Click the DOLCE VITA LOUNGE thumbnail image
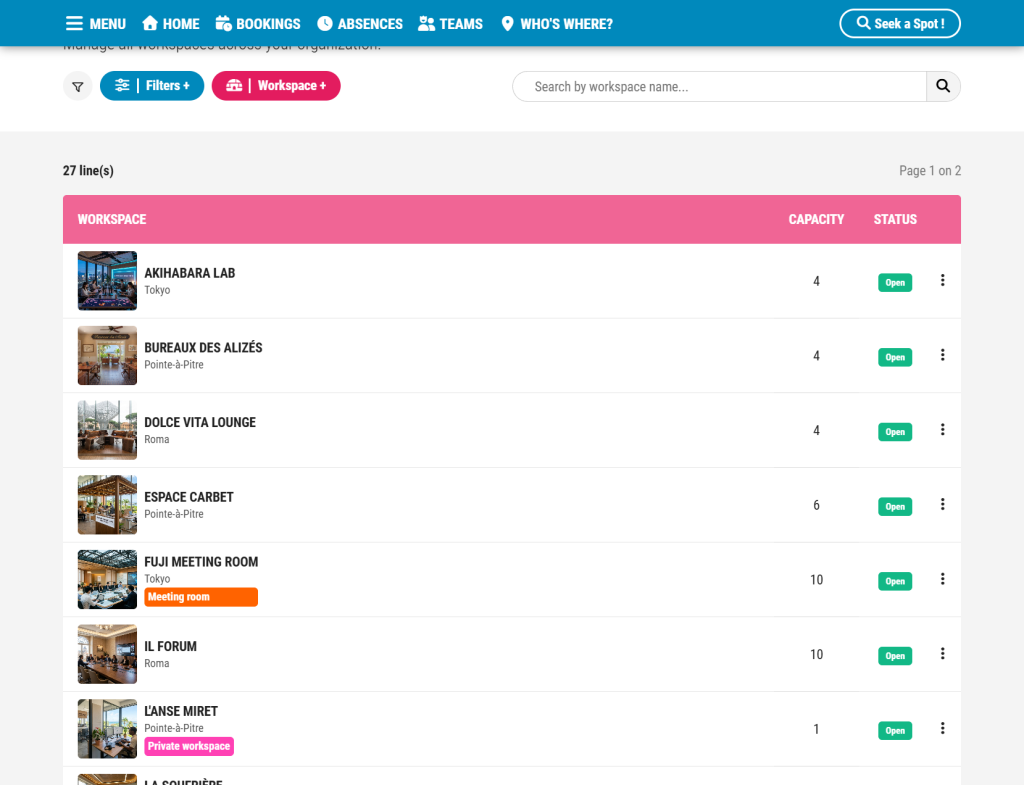 pyautogui.click(x=107, y=430)
